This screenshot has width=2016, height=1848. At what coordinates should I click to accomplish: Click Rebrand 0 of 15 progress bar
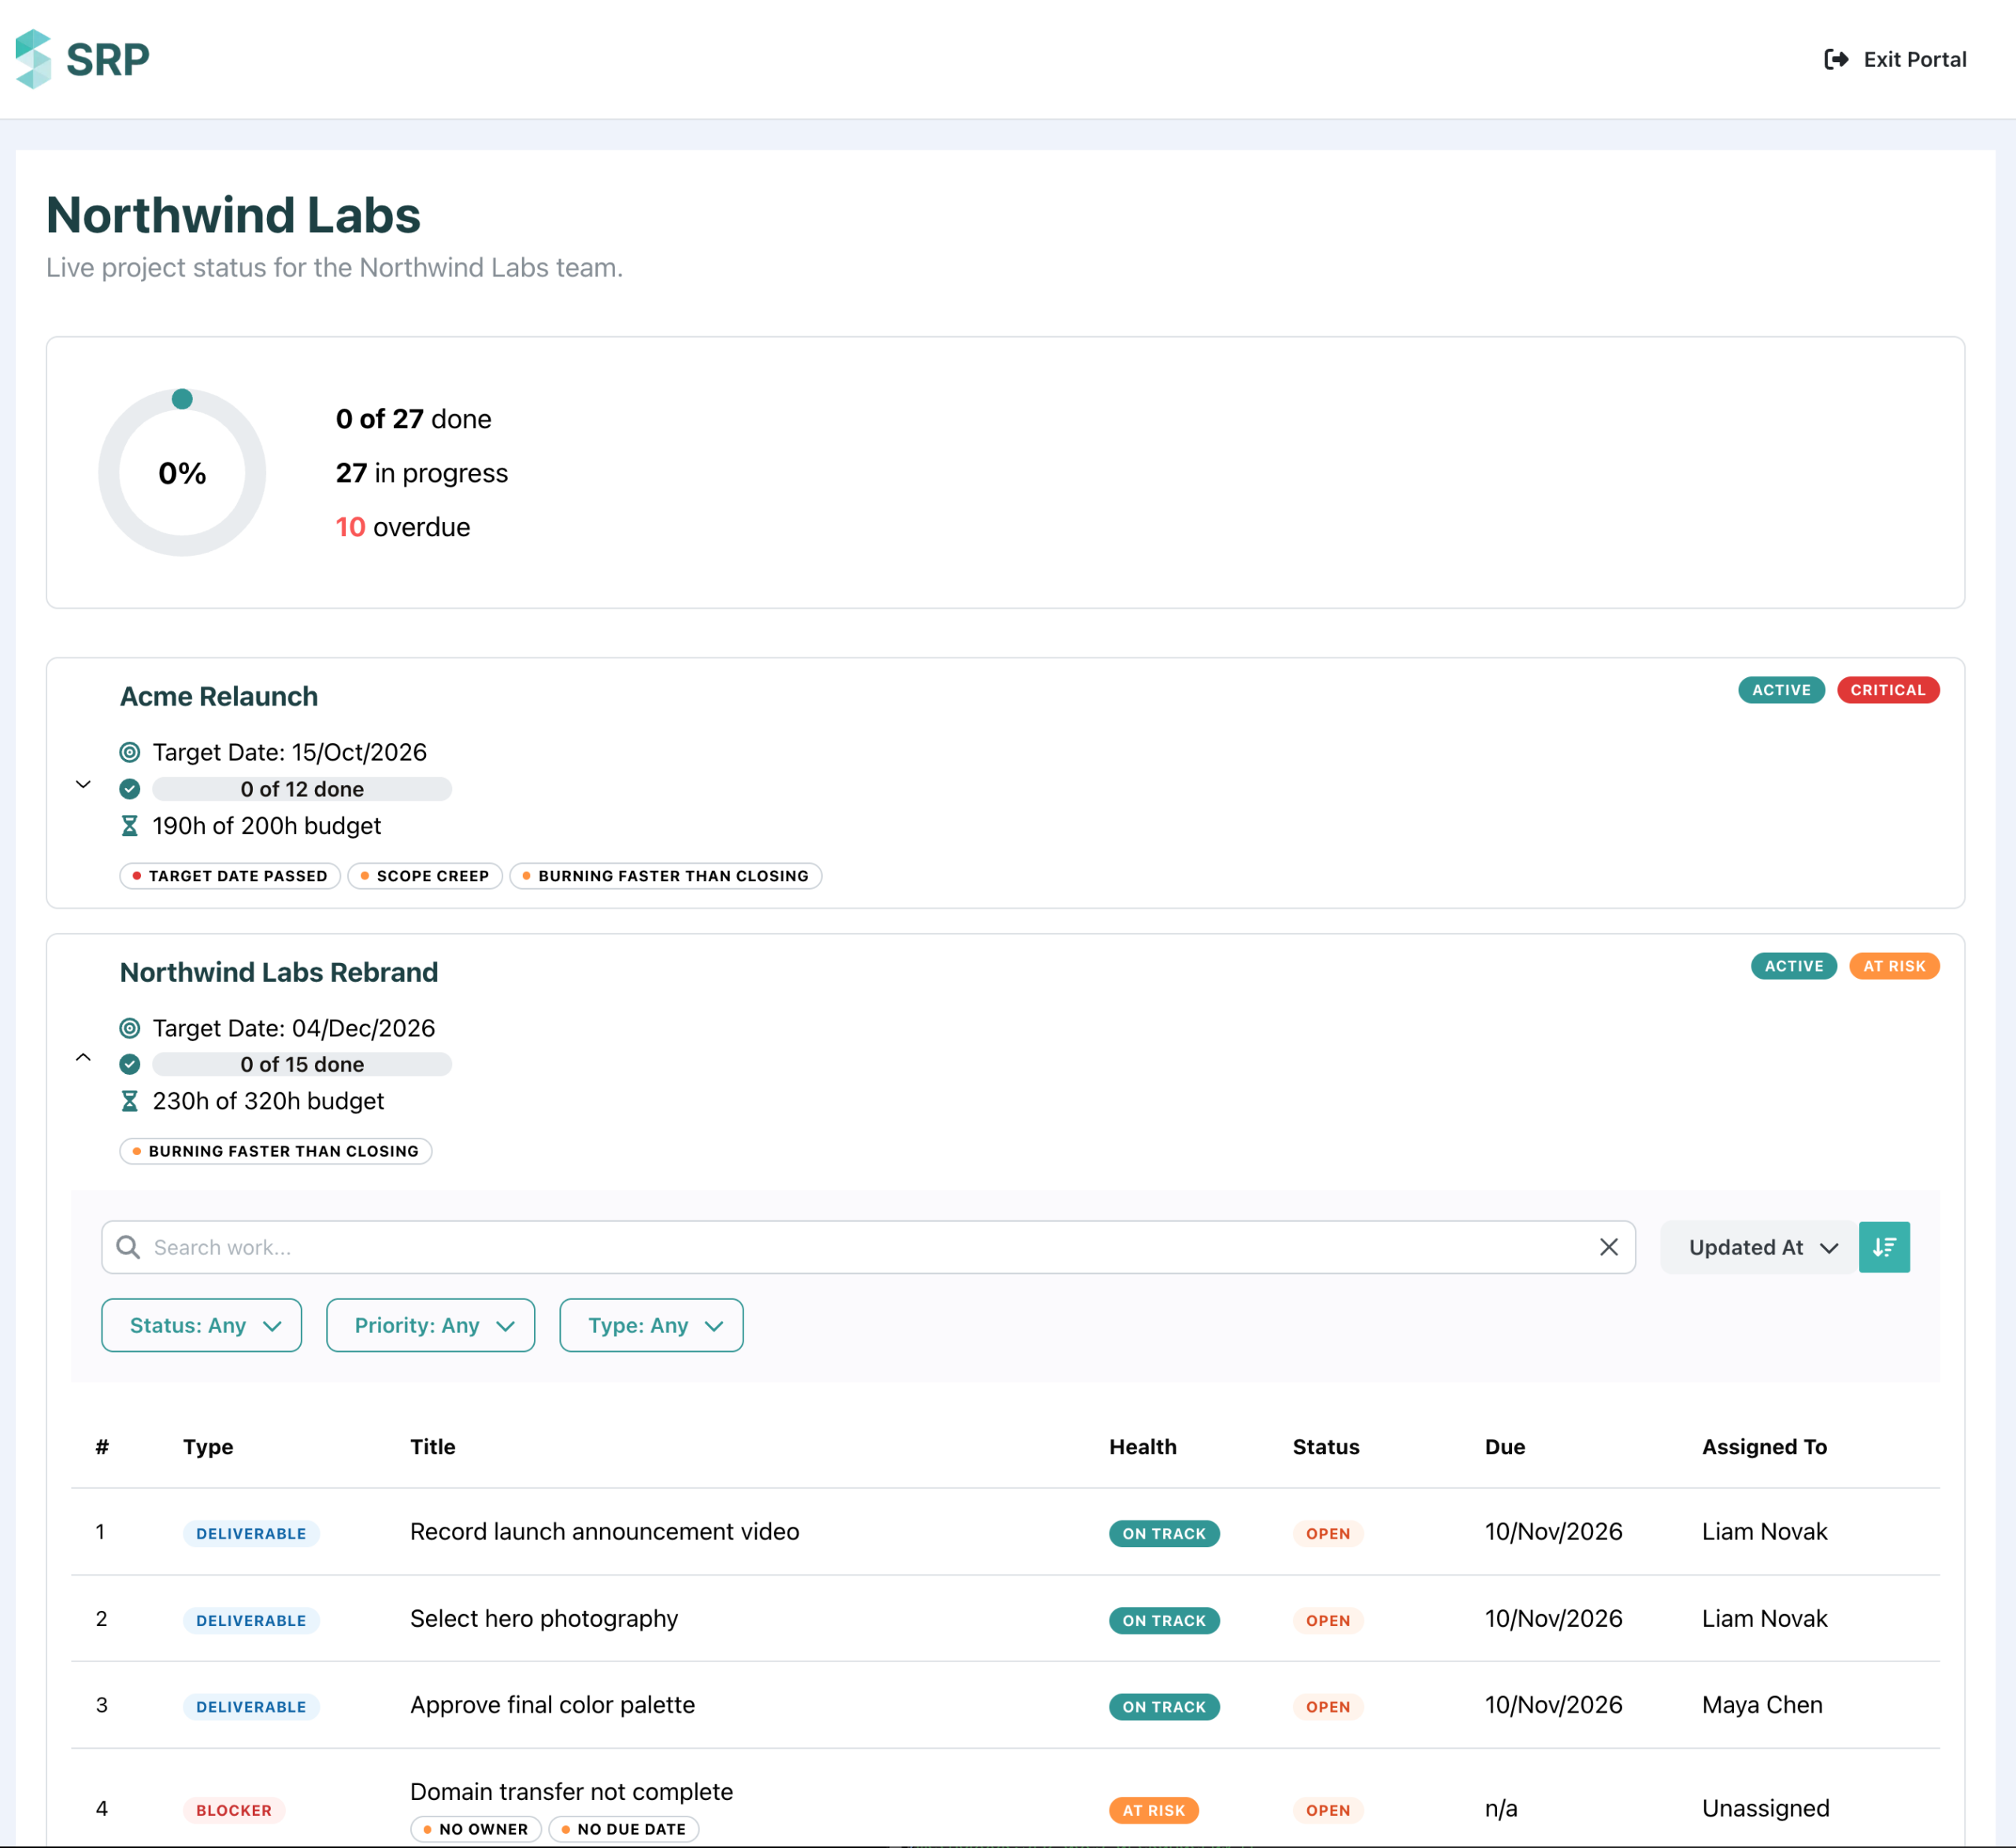302,1064
